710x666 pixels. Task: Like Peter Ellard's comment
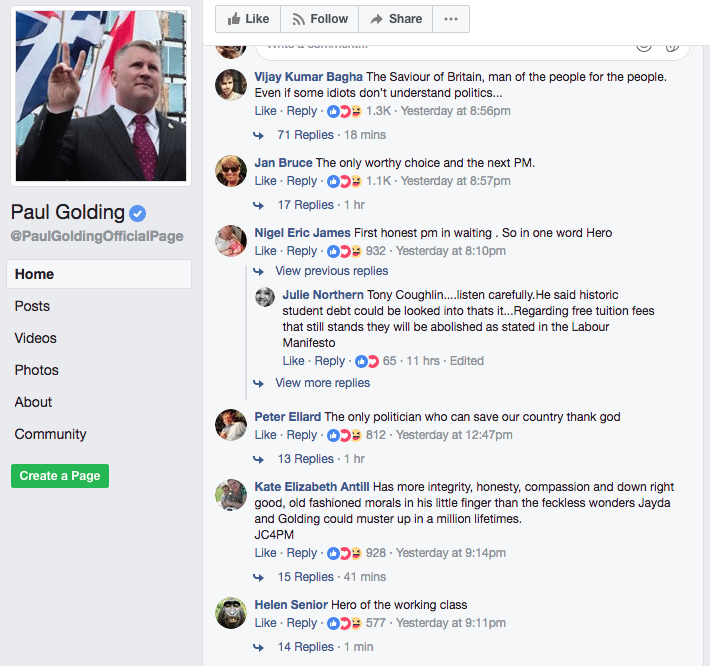[x=265, y=435]
